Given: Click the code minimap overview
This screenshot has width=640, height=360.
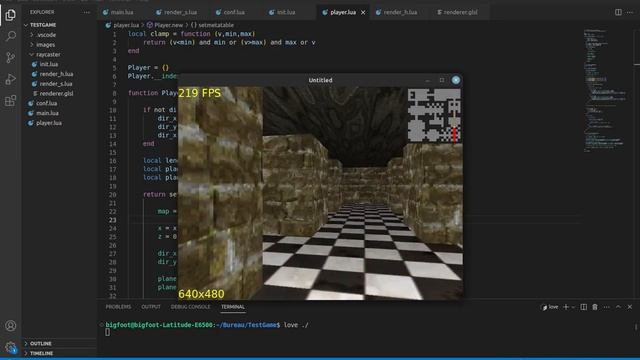Looking at the screenshot, I should (606, 91).
